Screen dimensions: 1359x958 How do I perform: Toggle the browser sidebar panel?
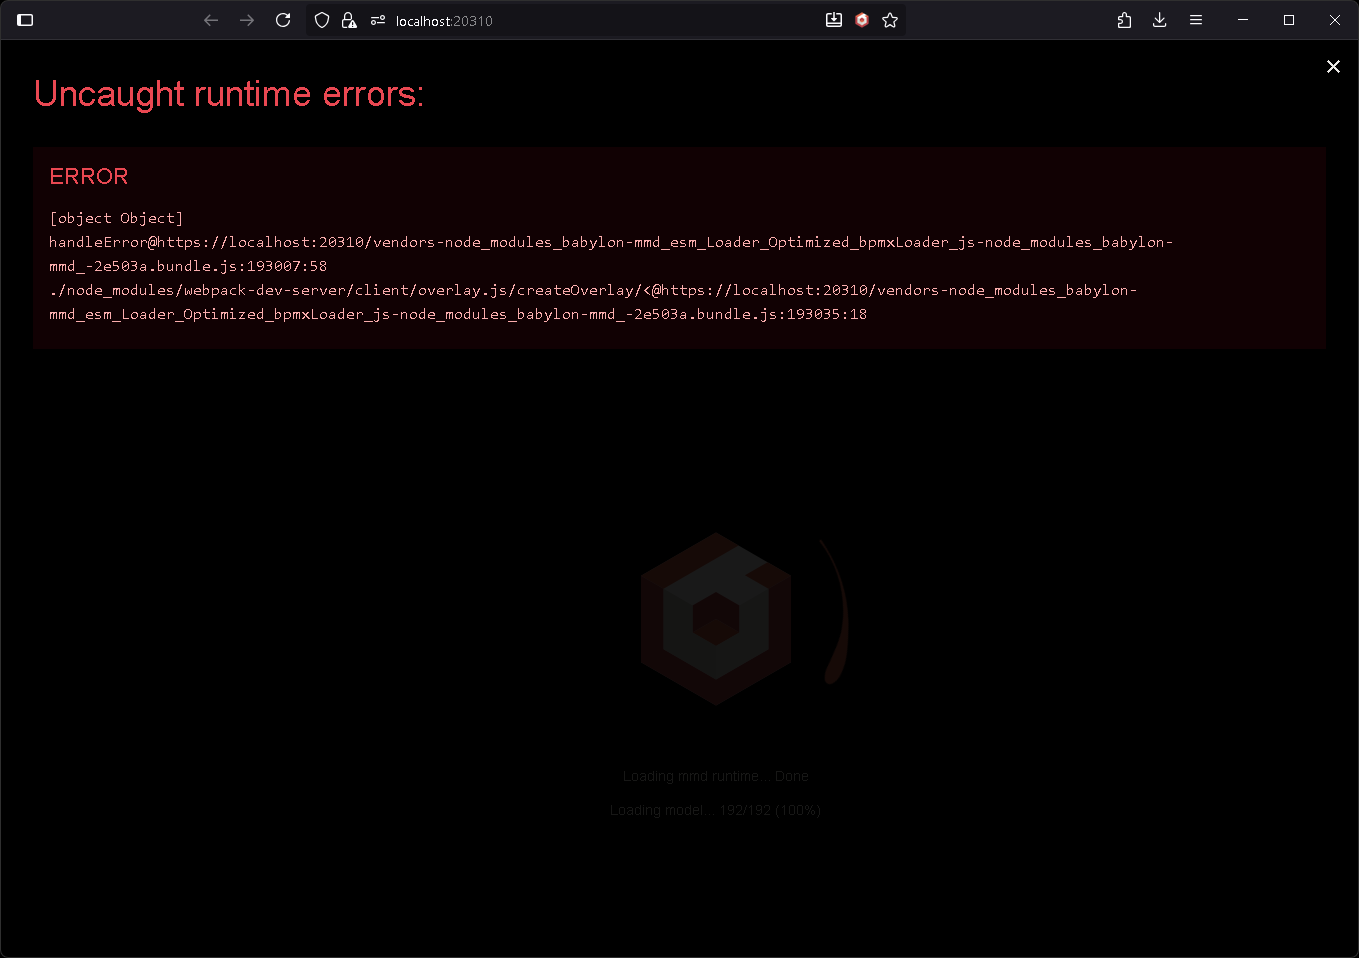pyautogui.click(x=26, y=20)
